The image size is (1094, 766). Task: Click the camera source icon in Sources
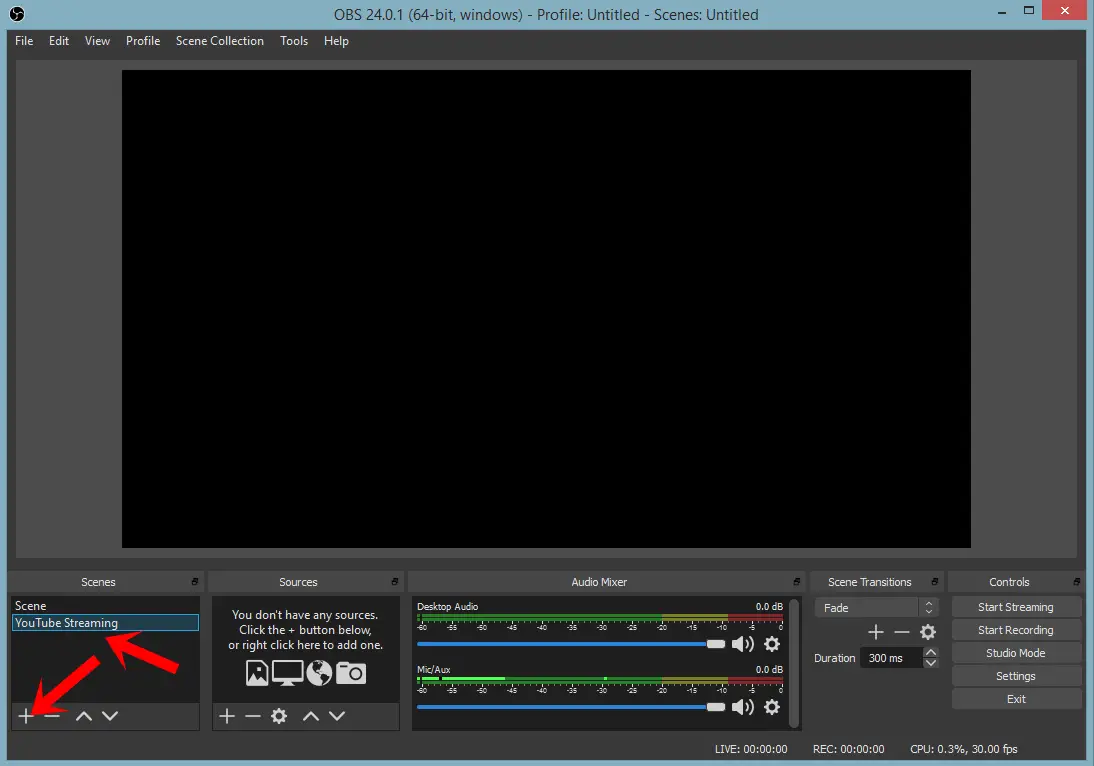coord(351,673)
